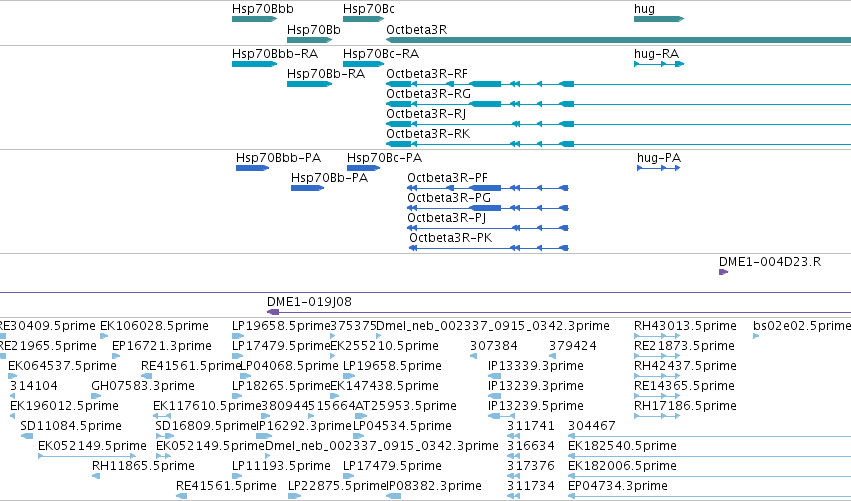
Task: Click the RH17186.5prime EST label
Action: point(685,406)
